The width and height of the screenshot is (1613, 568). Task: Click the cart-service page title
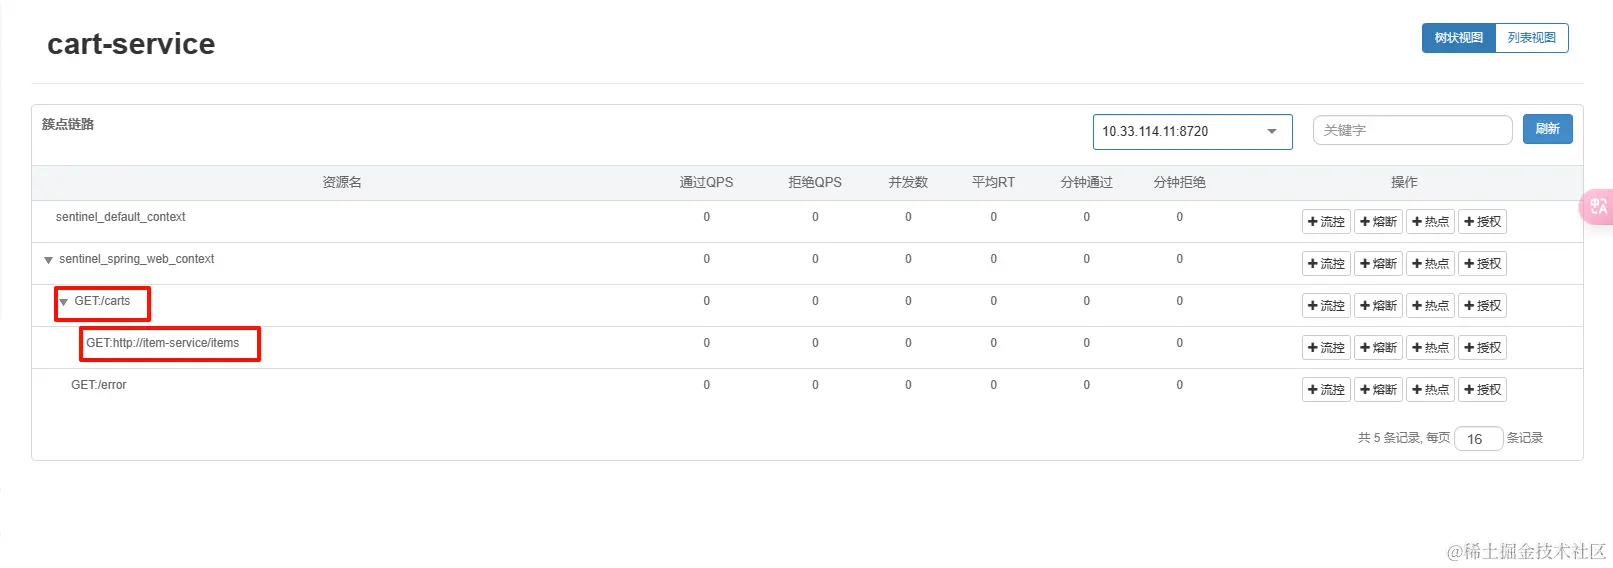tap(131, 44)
